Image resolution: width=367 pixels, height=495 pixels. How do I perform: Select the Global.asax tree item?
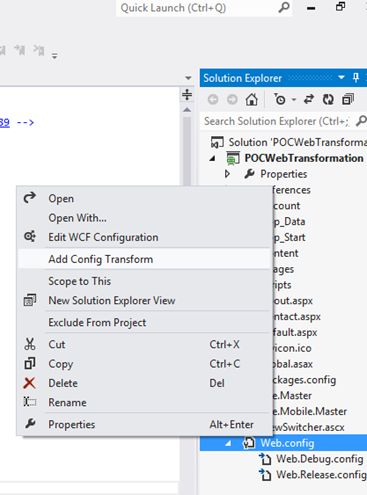pyautogui.click(x=292, y=364)
